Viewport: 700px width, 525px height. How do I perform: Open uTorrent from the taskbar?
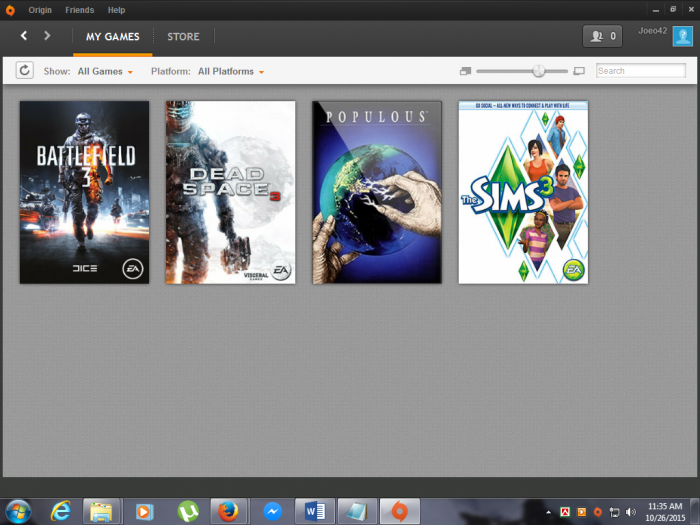coord(188,512)
